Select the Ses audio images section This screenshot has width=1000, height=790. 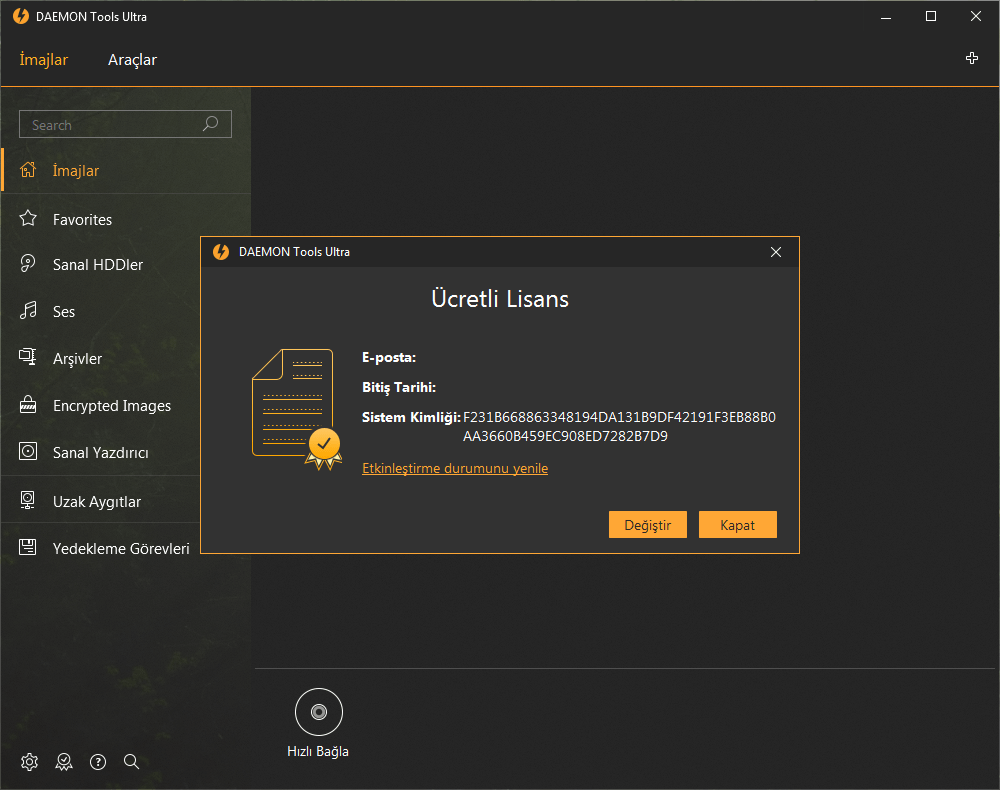pos(65,311)
